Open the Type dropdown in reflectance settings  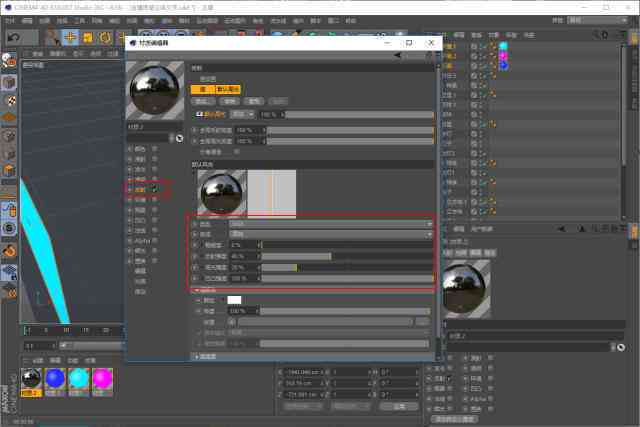tap(331, 224)
